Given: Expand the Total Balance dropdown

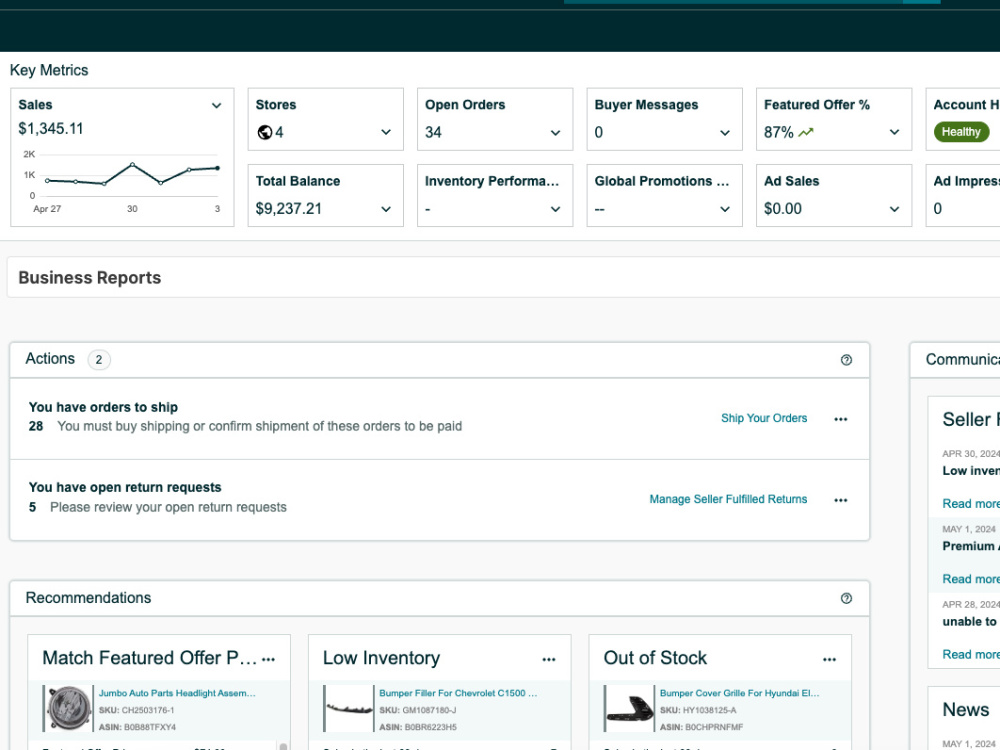Looking at the screenshot, I should [386, 209].
